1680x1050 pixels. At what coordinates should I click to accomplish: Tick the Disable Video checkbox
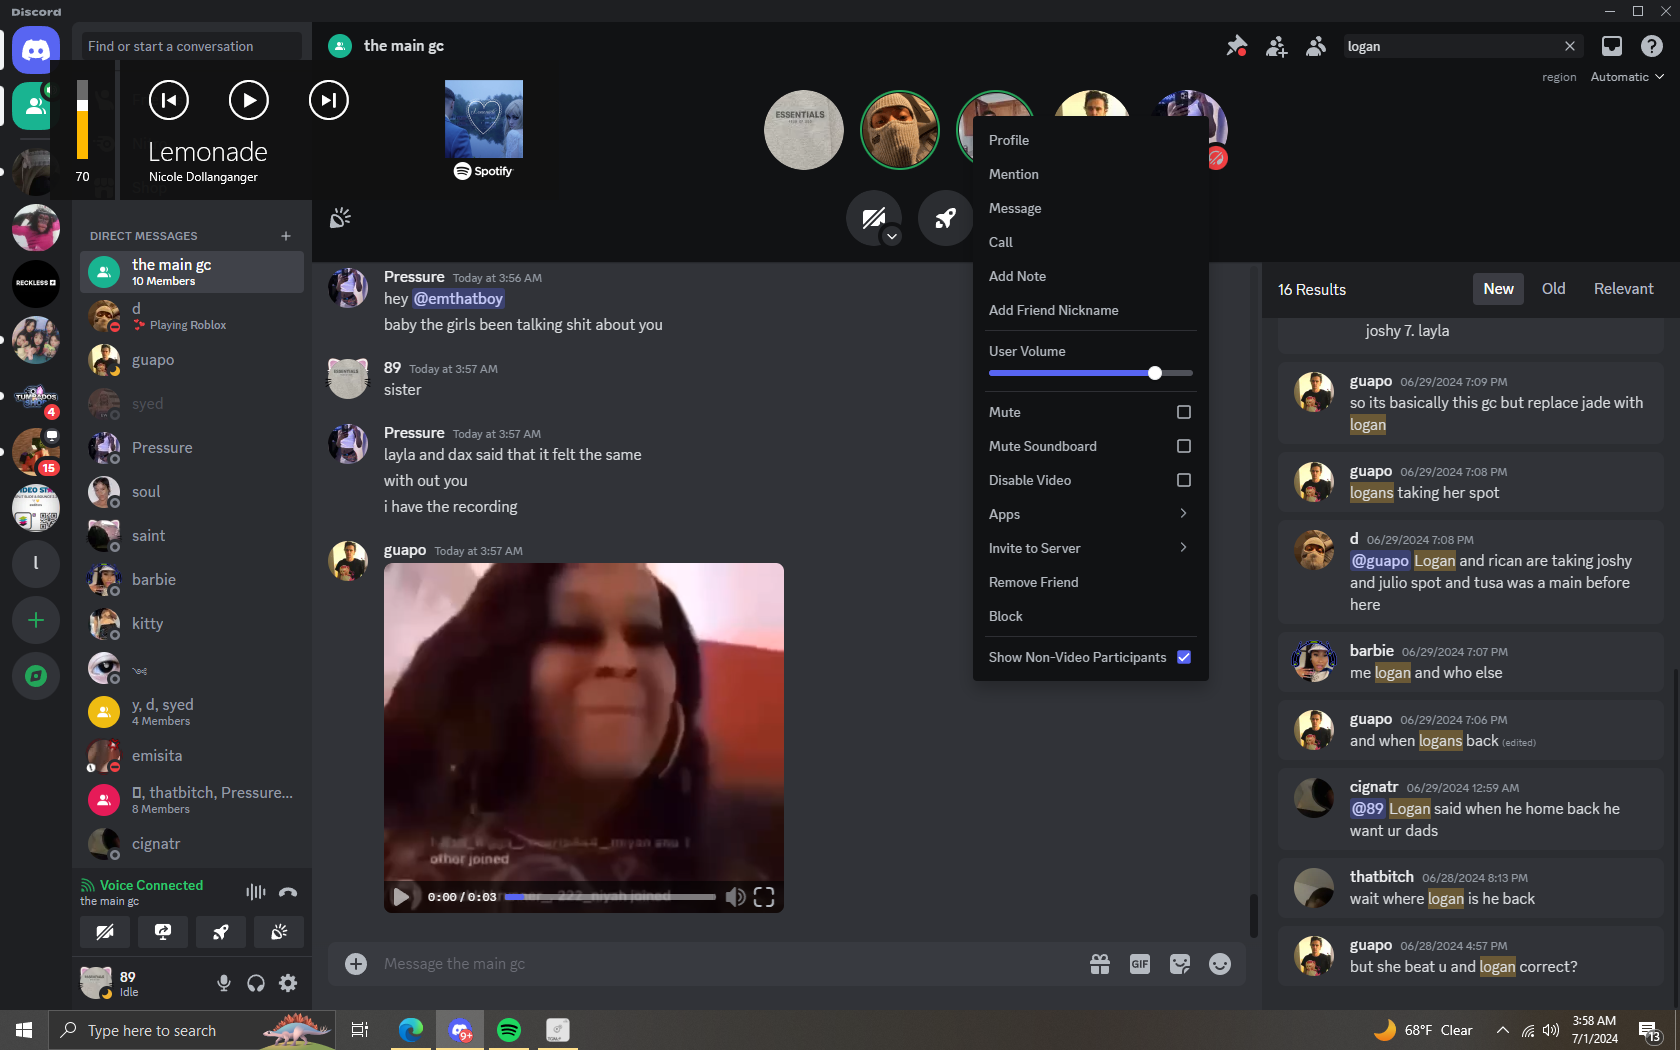point(1184,480)
